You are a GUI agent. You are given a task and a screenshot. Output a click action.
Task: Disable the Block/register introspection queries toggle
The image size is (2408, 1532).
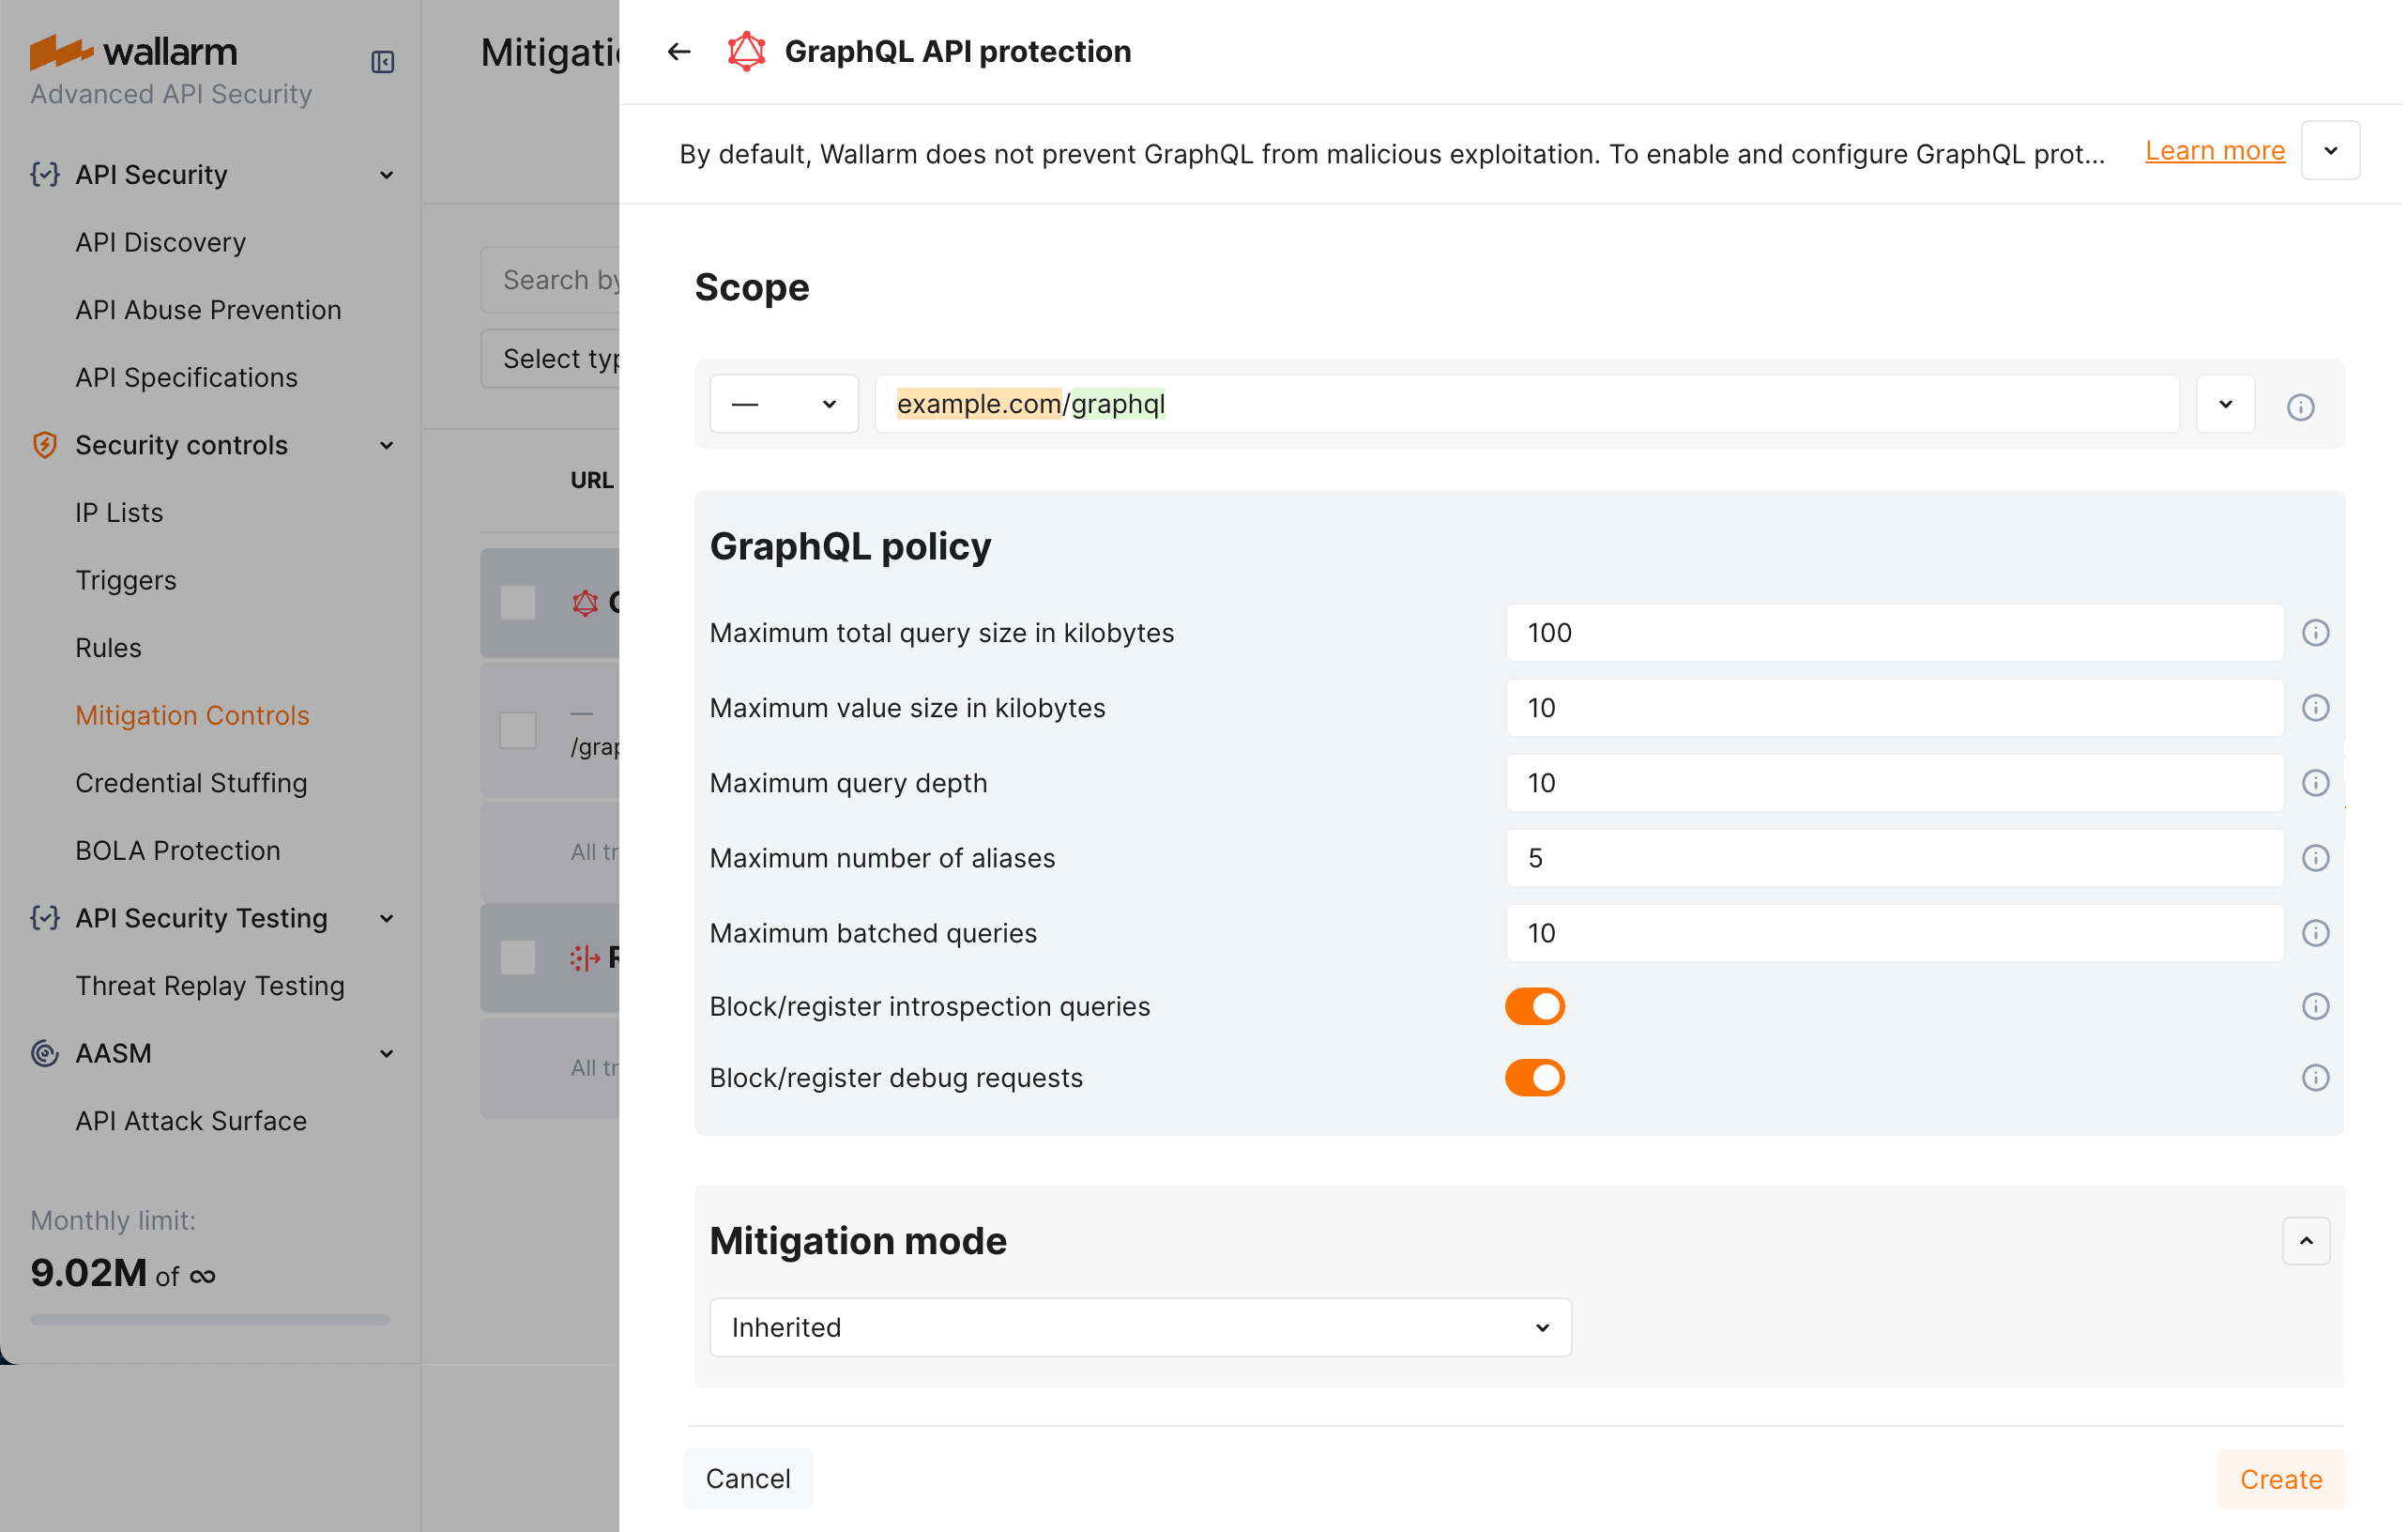point(1535,1006)
